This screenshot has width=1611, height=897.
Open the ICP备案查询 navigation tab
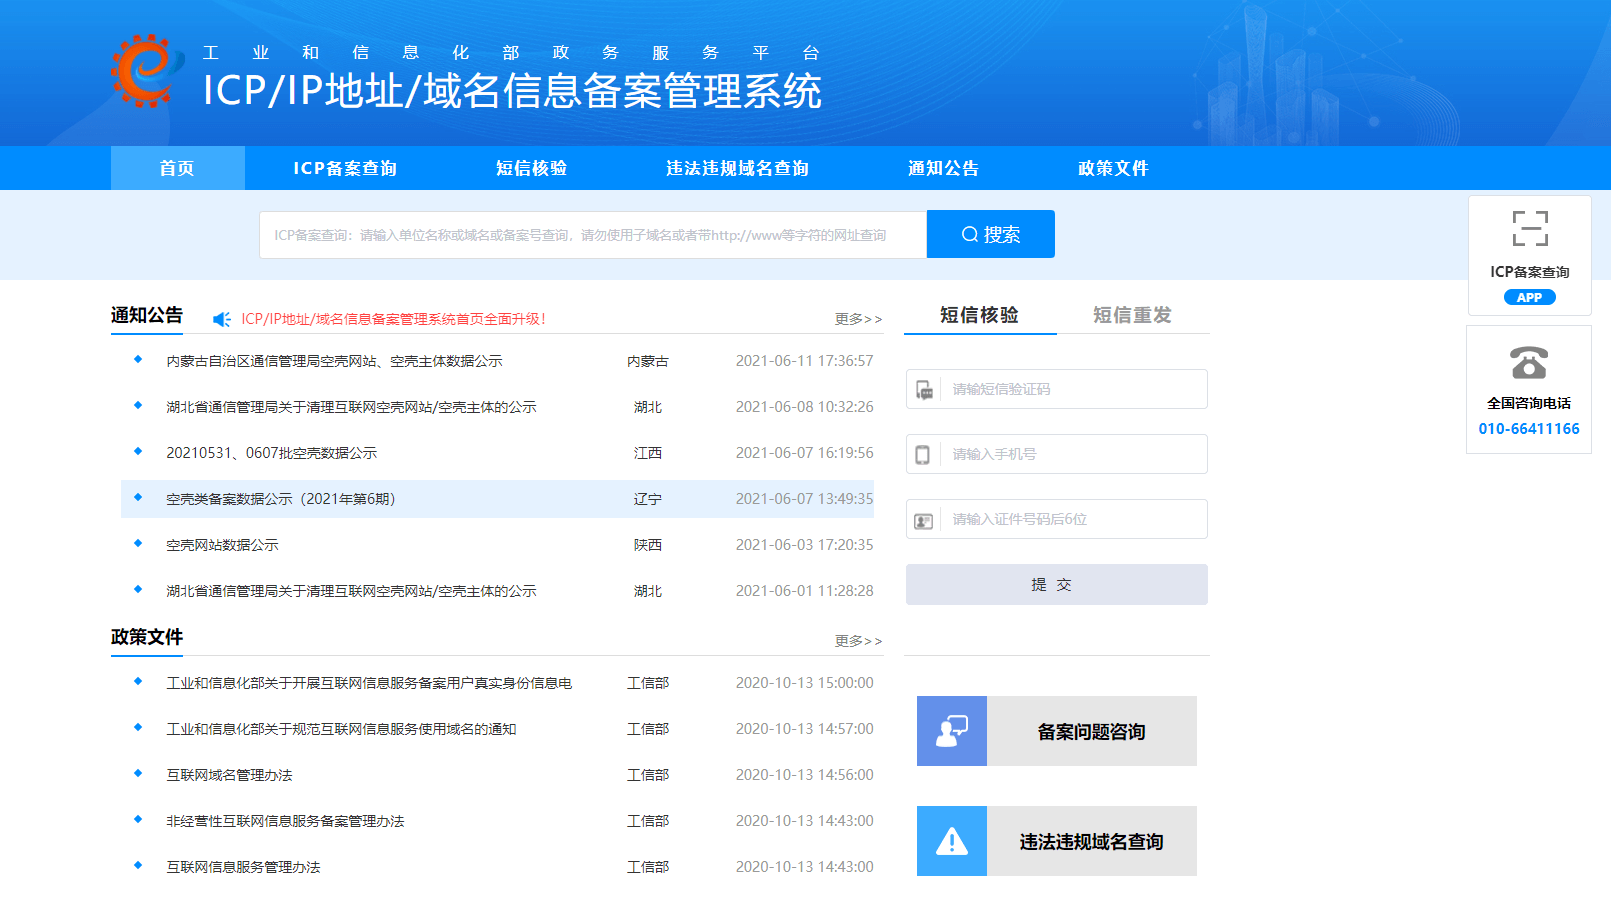coord(345,168)
